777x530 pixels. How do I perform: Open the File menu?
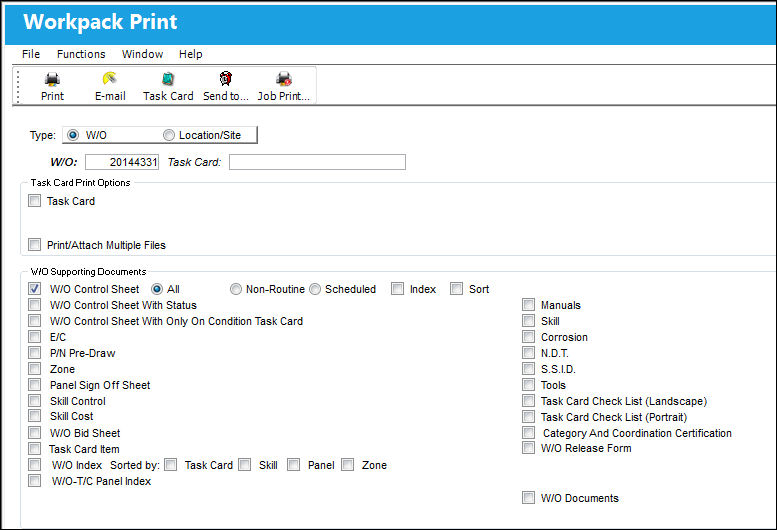tap(31, 54)
